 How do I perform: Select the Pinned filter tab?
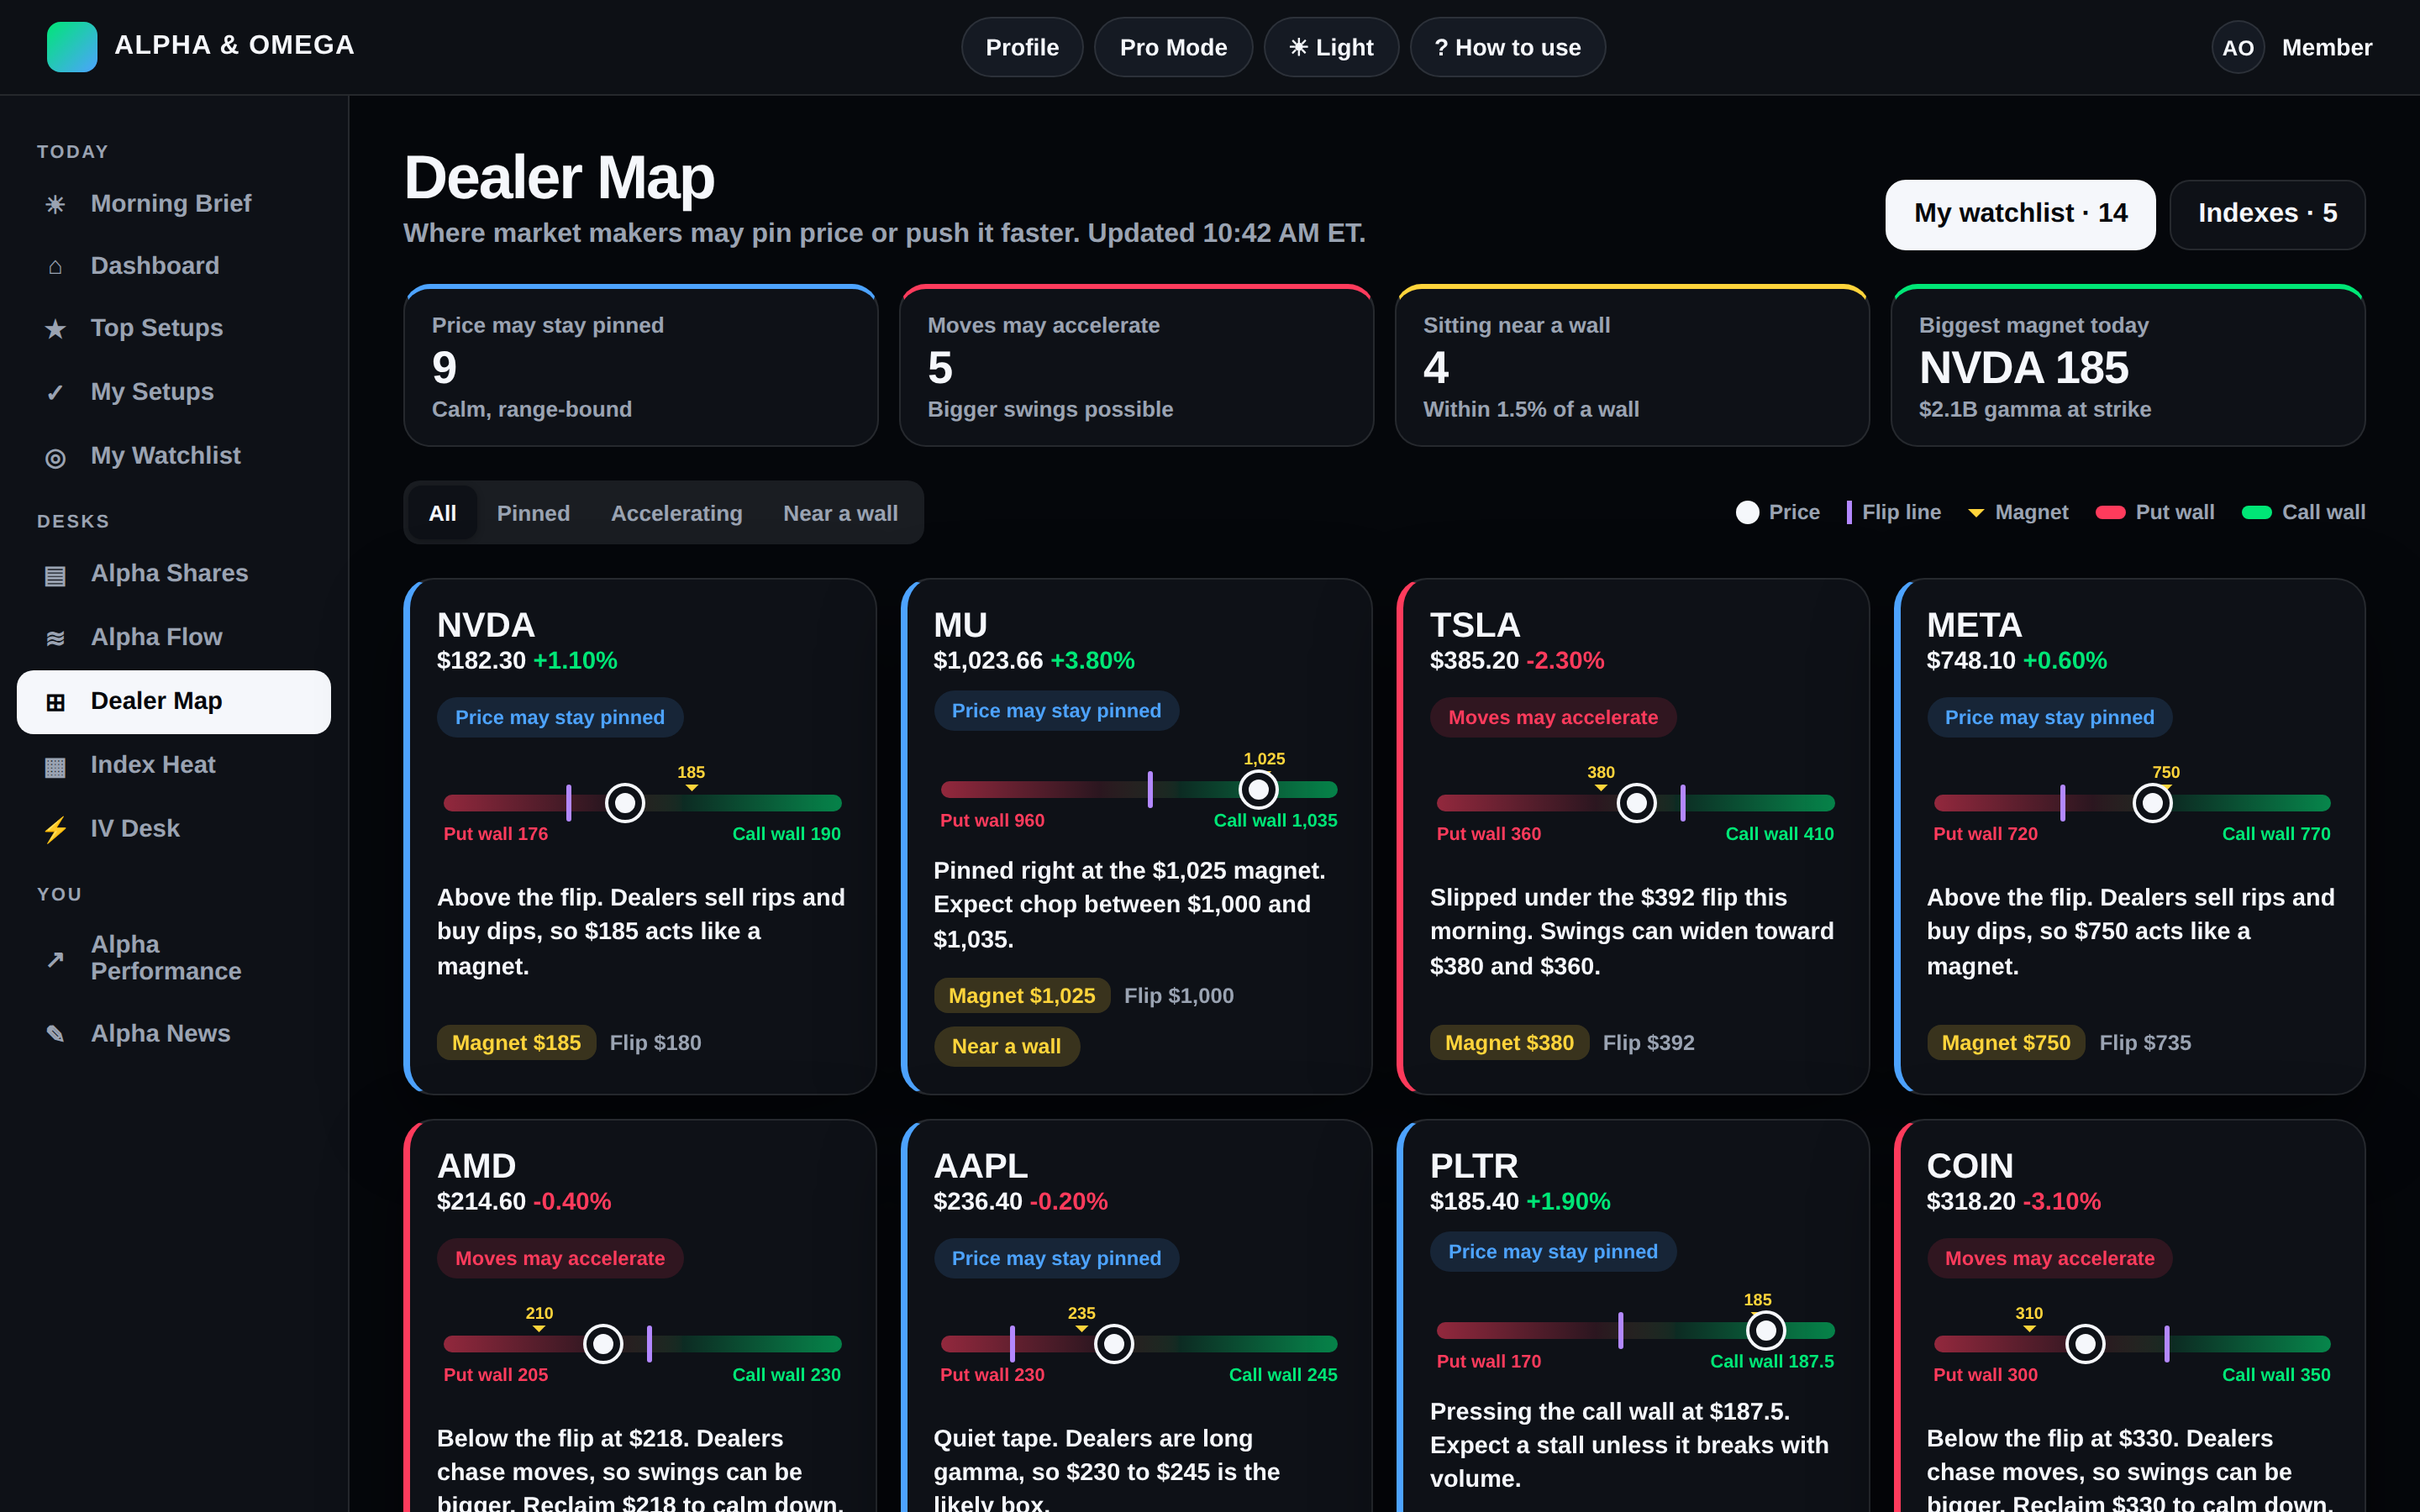[533, 513]
